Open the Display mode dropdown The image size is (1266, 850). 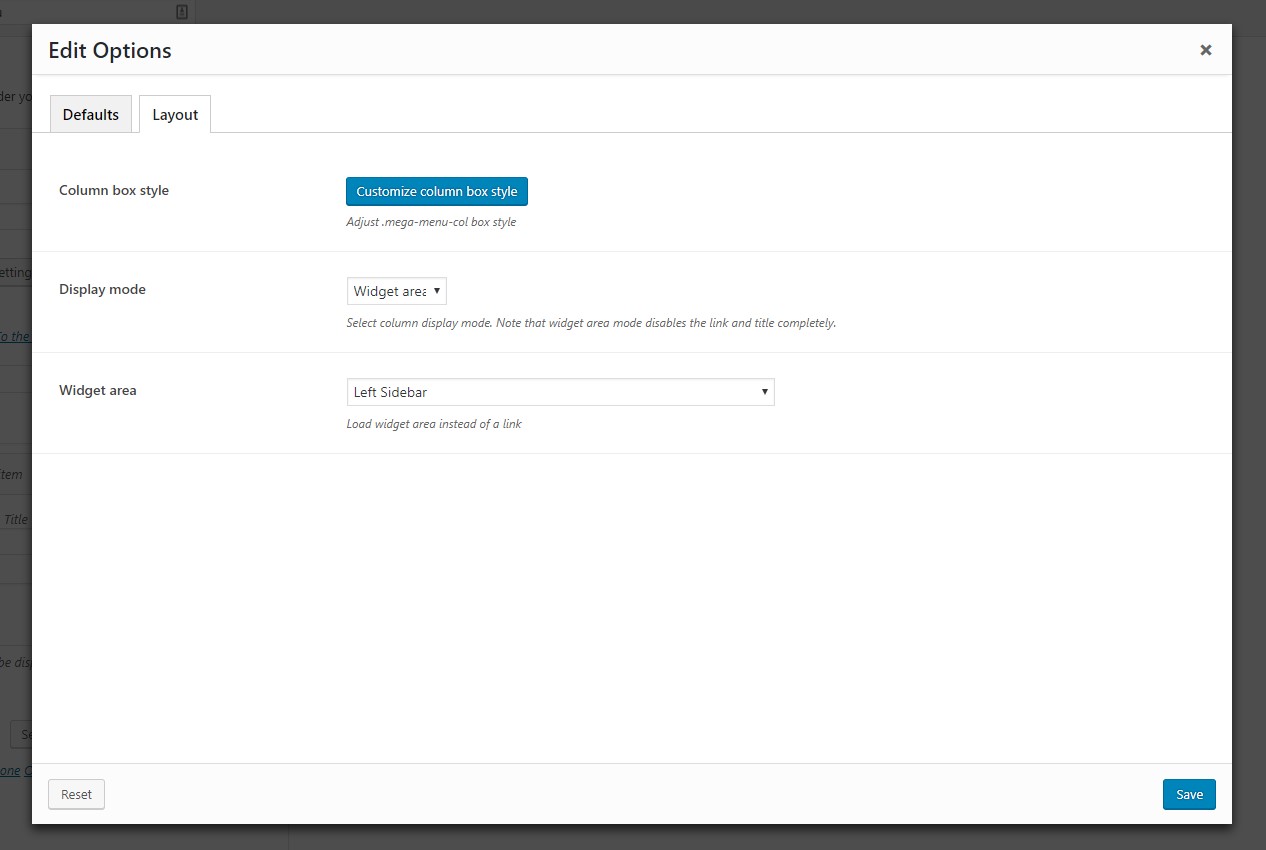[x=396, y=291]
